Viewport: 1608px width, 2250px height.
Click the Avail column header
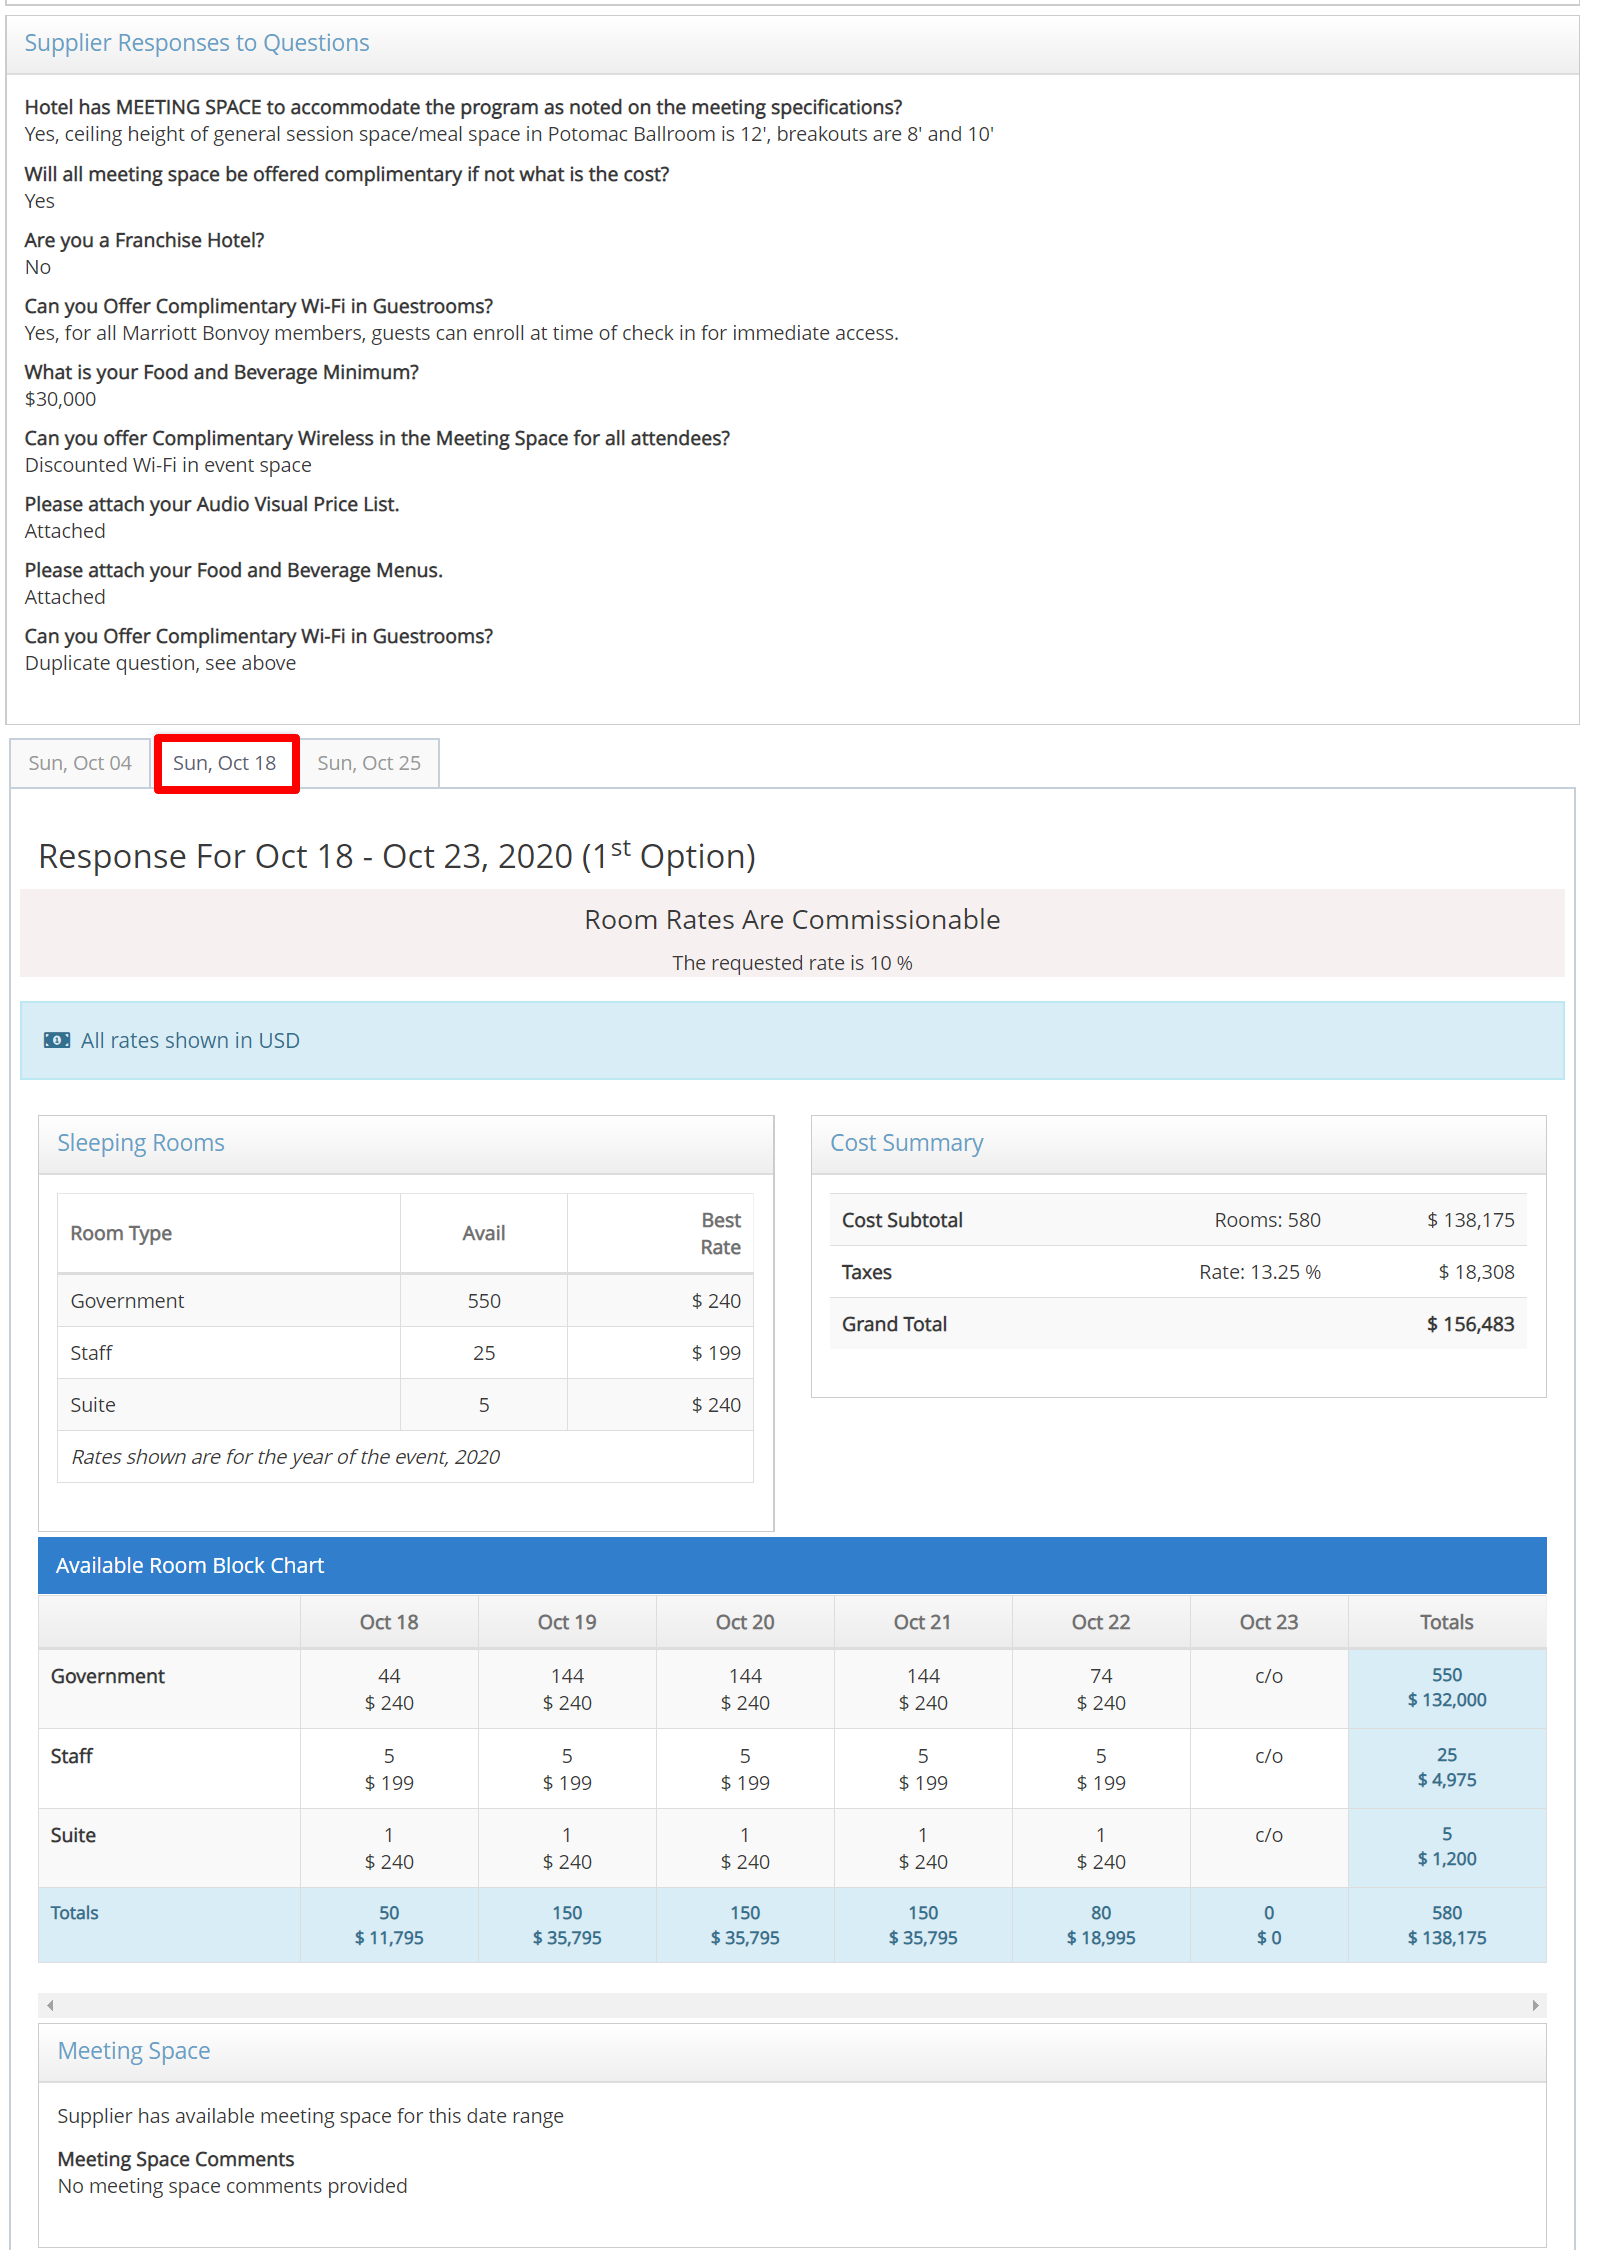point(483,1233)
